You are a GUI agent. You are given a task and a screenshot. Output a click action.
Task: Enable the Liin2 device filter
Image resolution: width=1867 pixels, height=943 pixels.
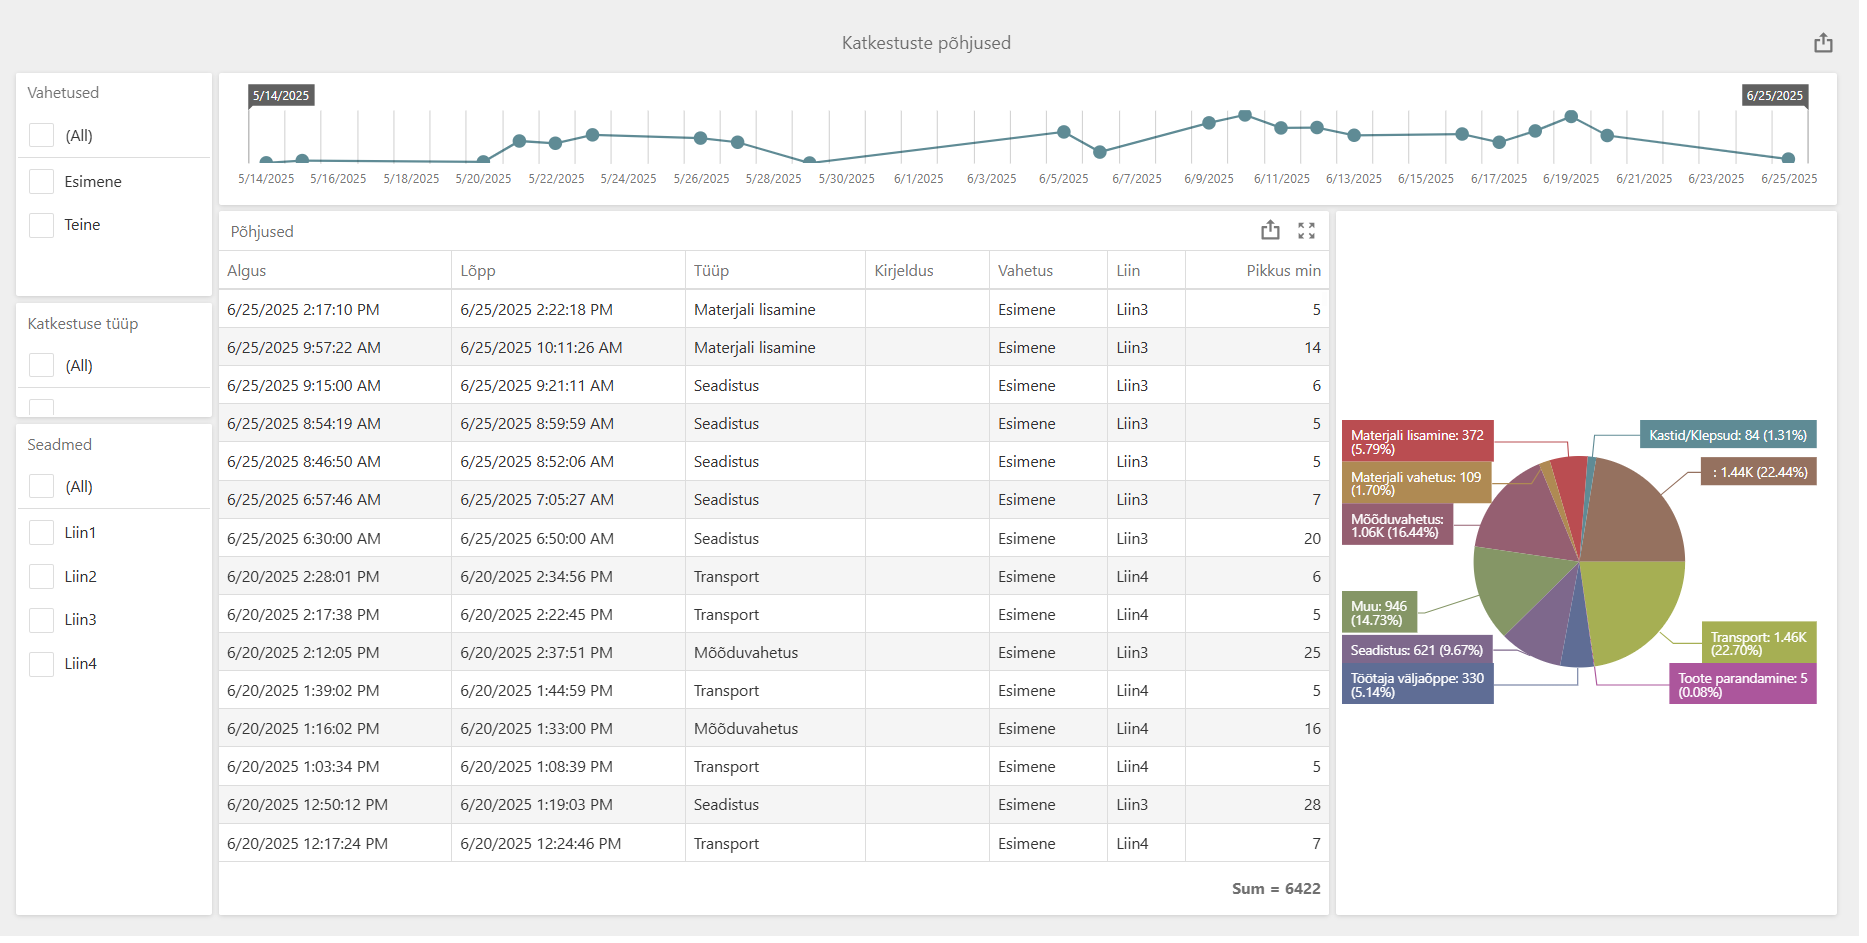click(41, 577)
